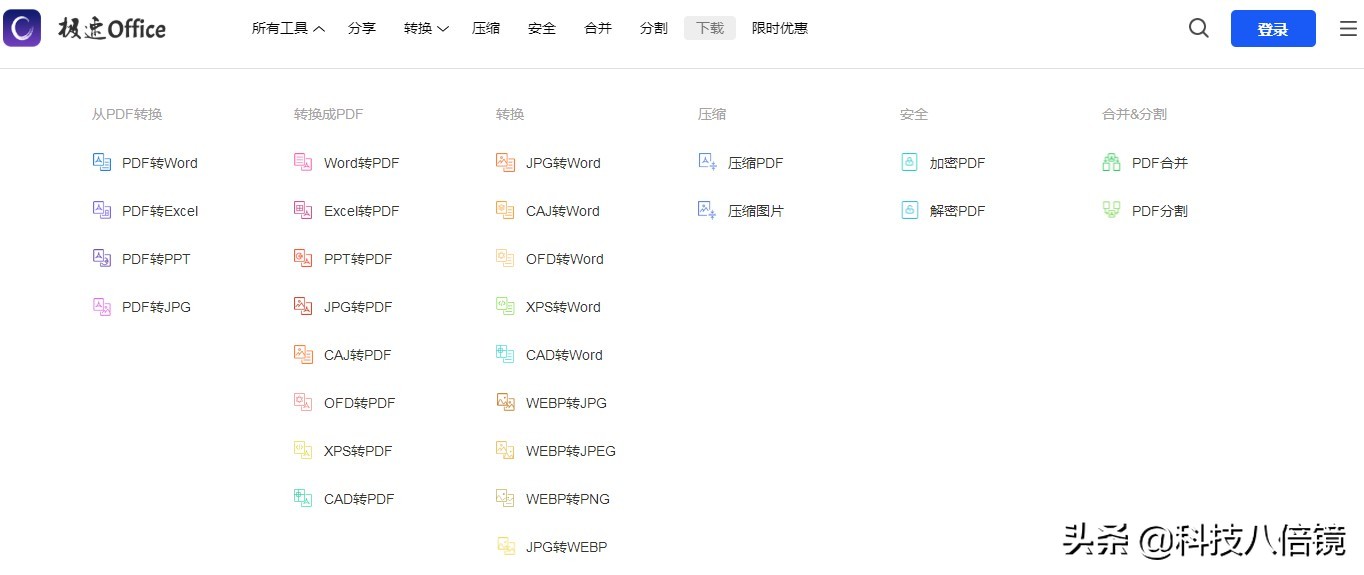Click the WEBP转JPG icon
The image size is (1364, 575).
click(505, 402)
